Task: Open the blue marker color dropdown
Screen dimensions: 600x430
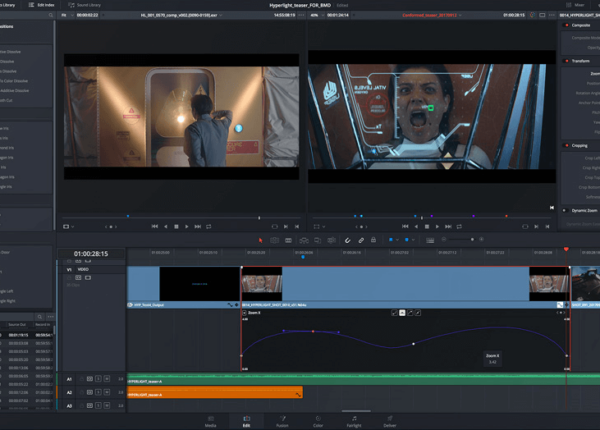Action: (x=413, y=240)
